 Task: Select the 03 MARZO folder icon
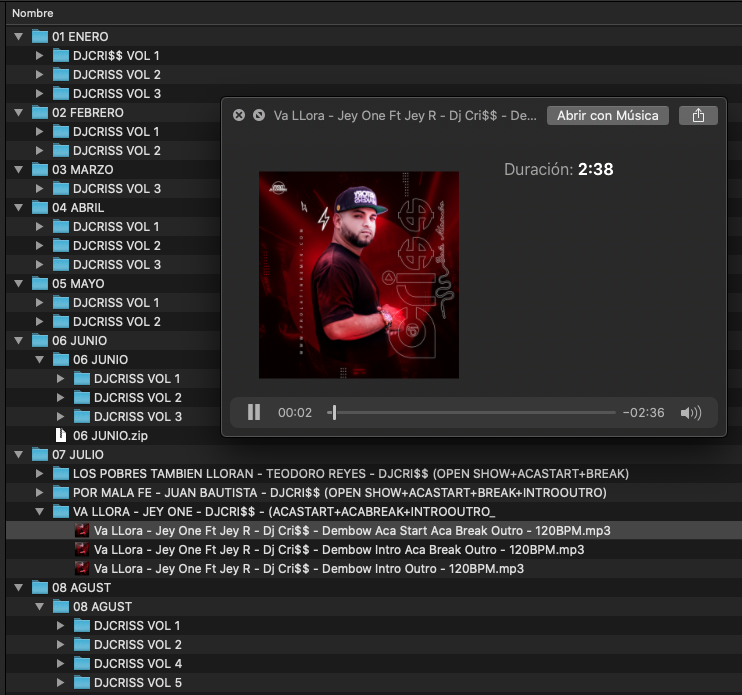click(40, 170)
